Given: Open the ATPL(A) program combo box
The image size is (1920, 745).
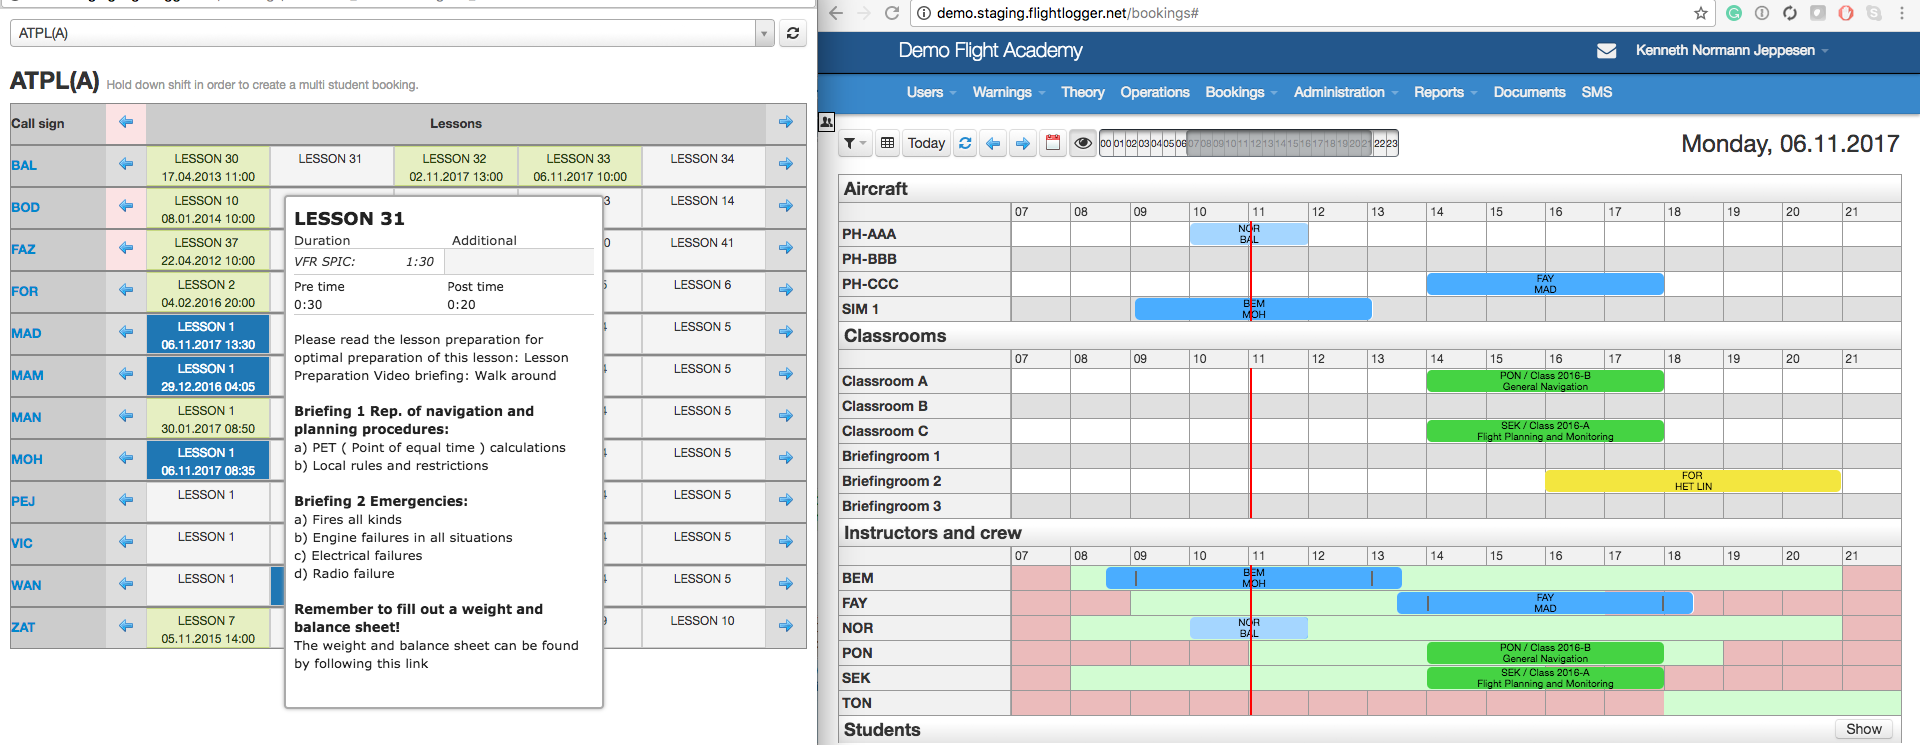Looking at the screenshot, I should [392, 33].
